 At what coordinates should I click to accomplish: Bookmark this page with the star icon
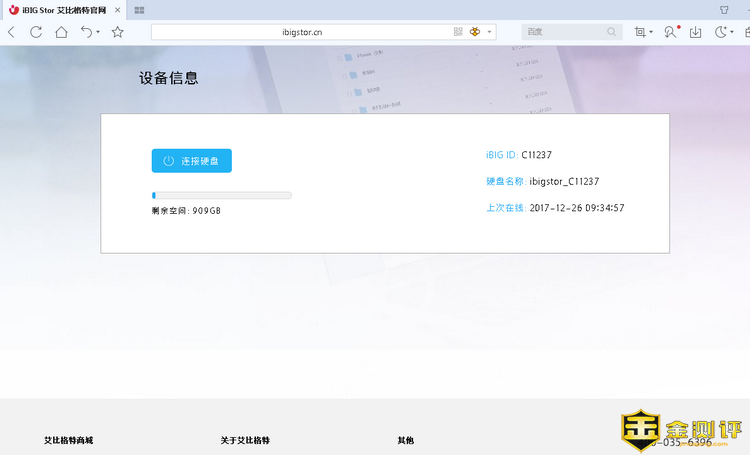point(117,32)
